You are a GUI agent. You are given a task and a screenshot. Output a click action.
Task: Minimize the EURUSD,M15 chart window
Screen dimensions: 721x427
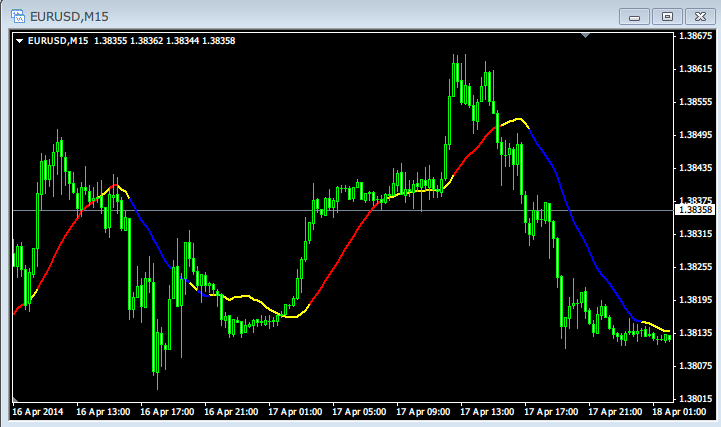pyautogui.click(x=635, y=17)
